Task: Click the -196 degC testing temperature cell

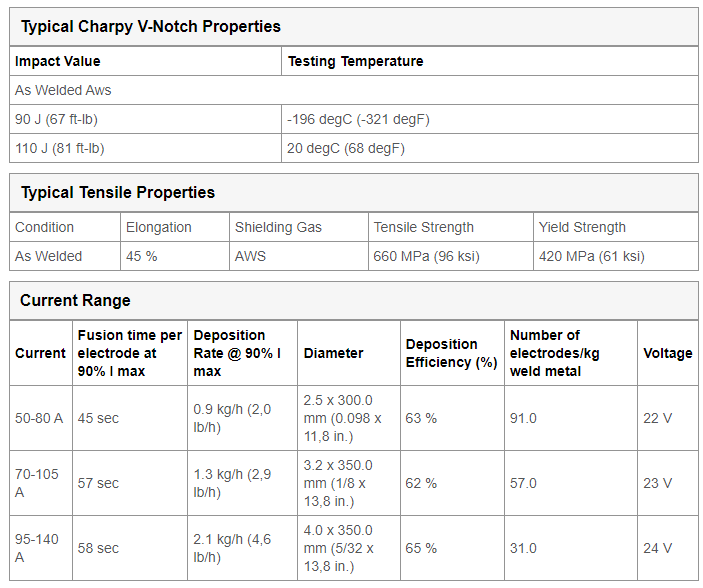Action: 490,119
